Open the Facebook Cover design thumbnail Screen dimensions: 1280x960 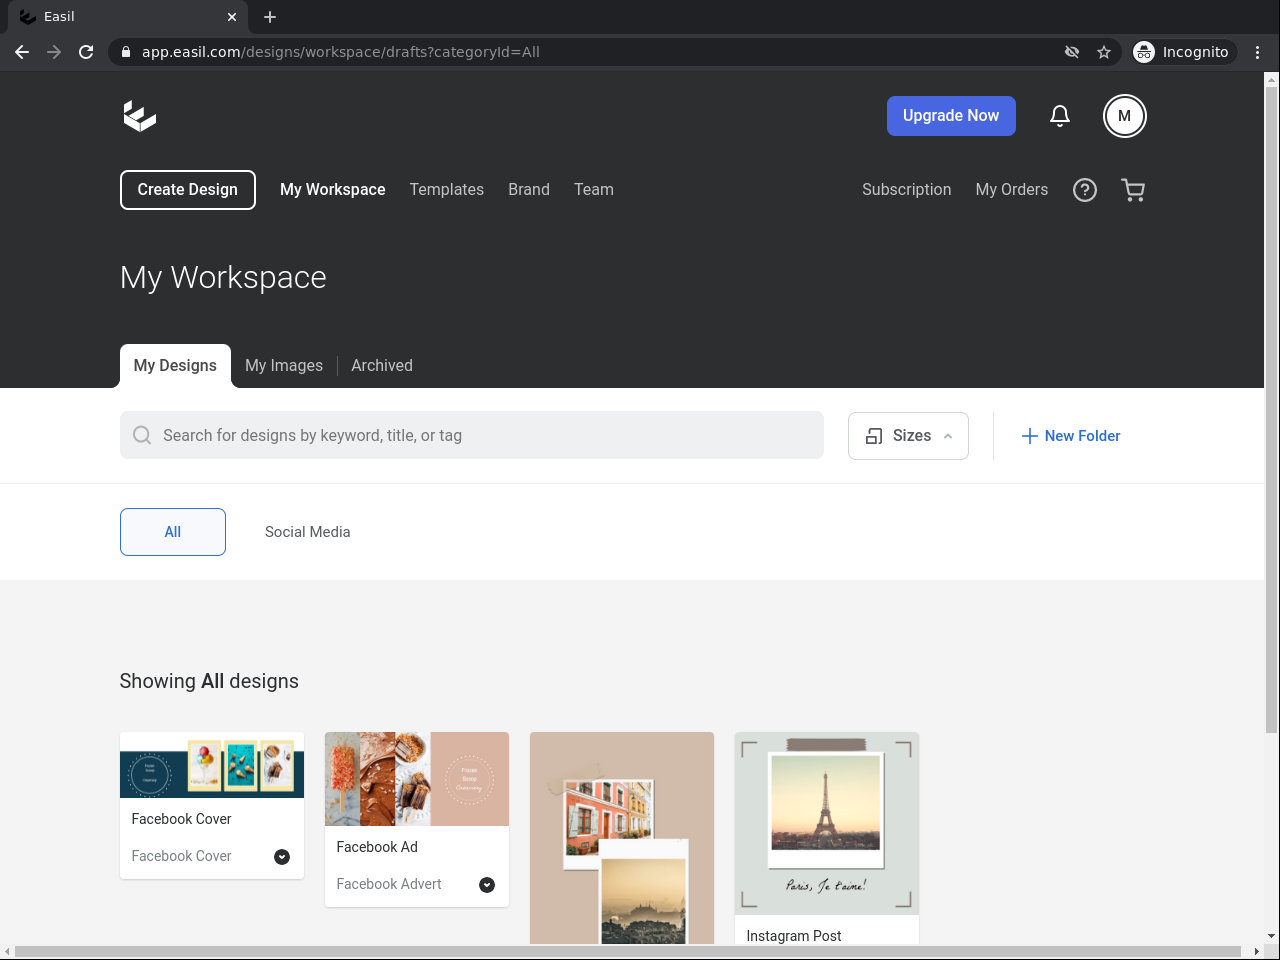point(212,765)
